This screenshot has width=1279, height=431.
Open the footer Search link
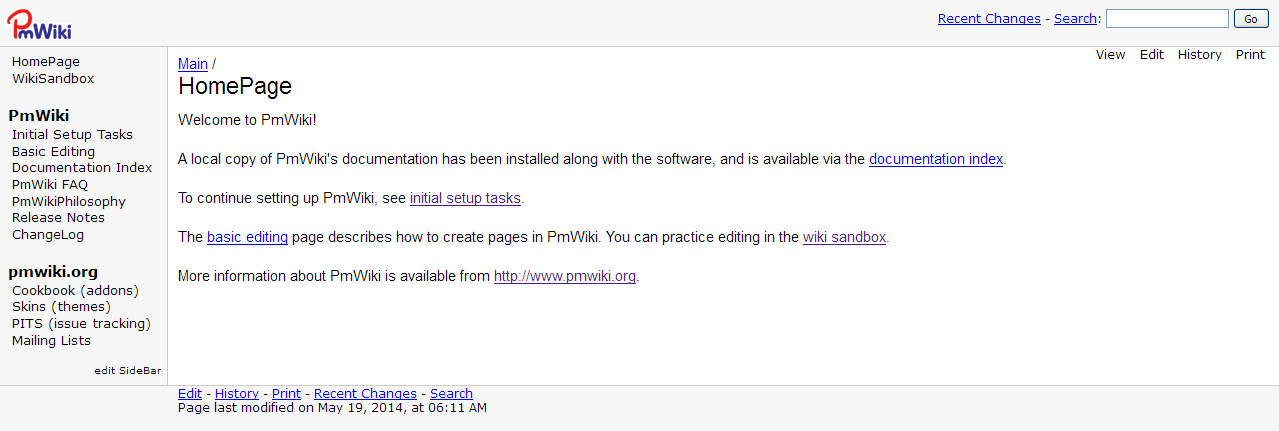[x=451, y=394]
